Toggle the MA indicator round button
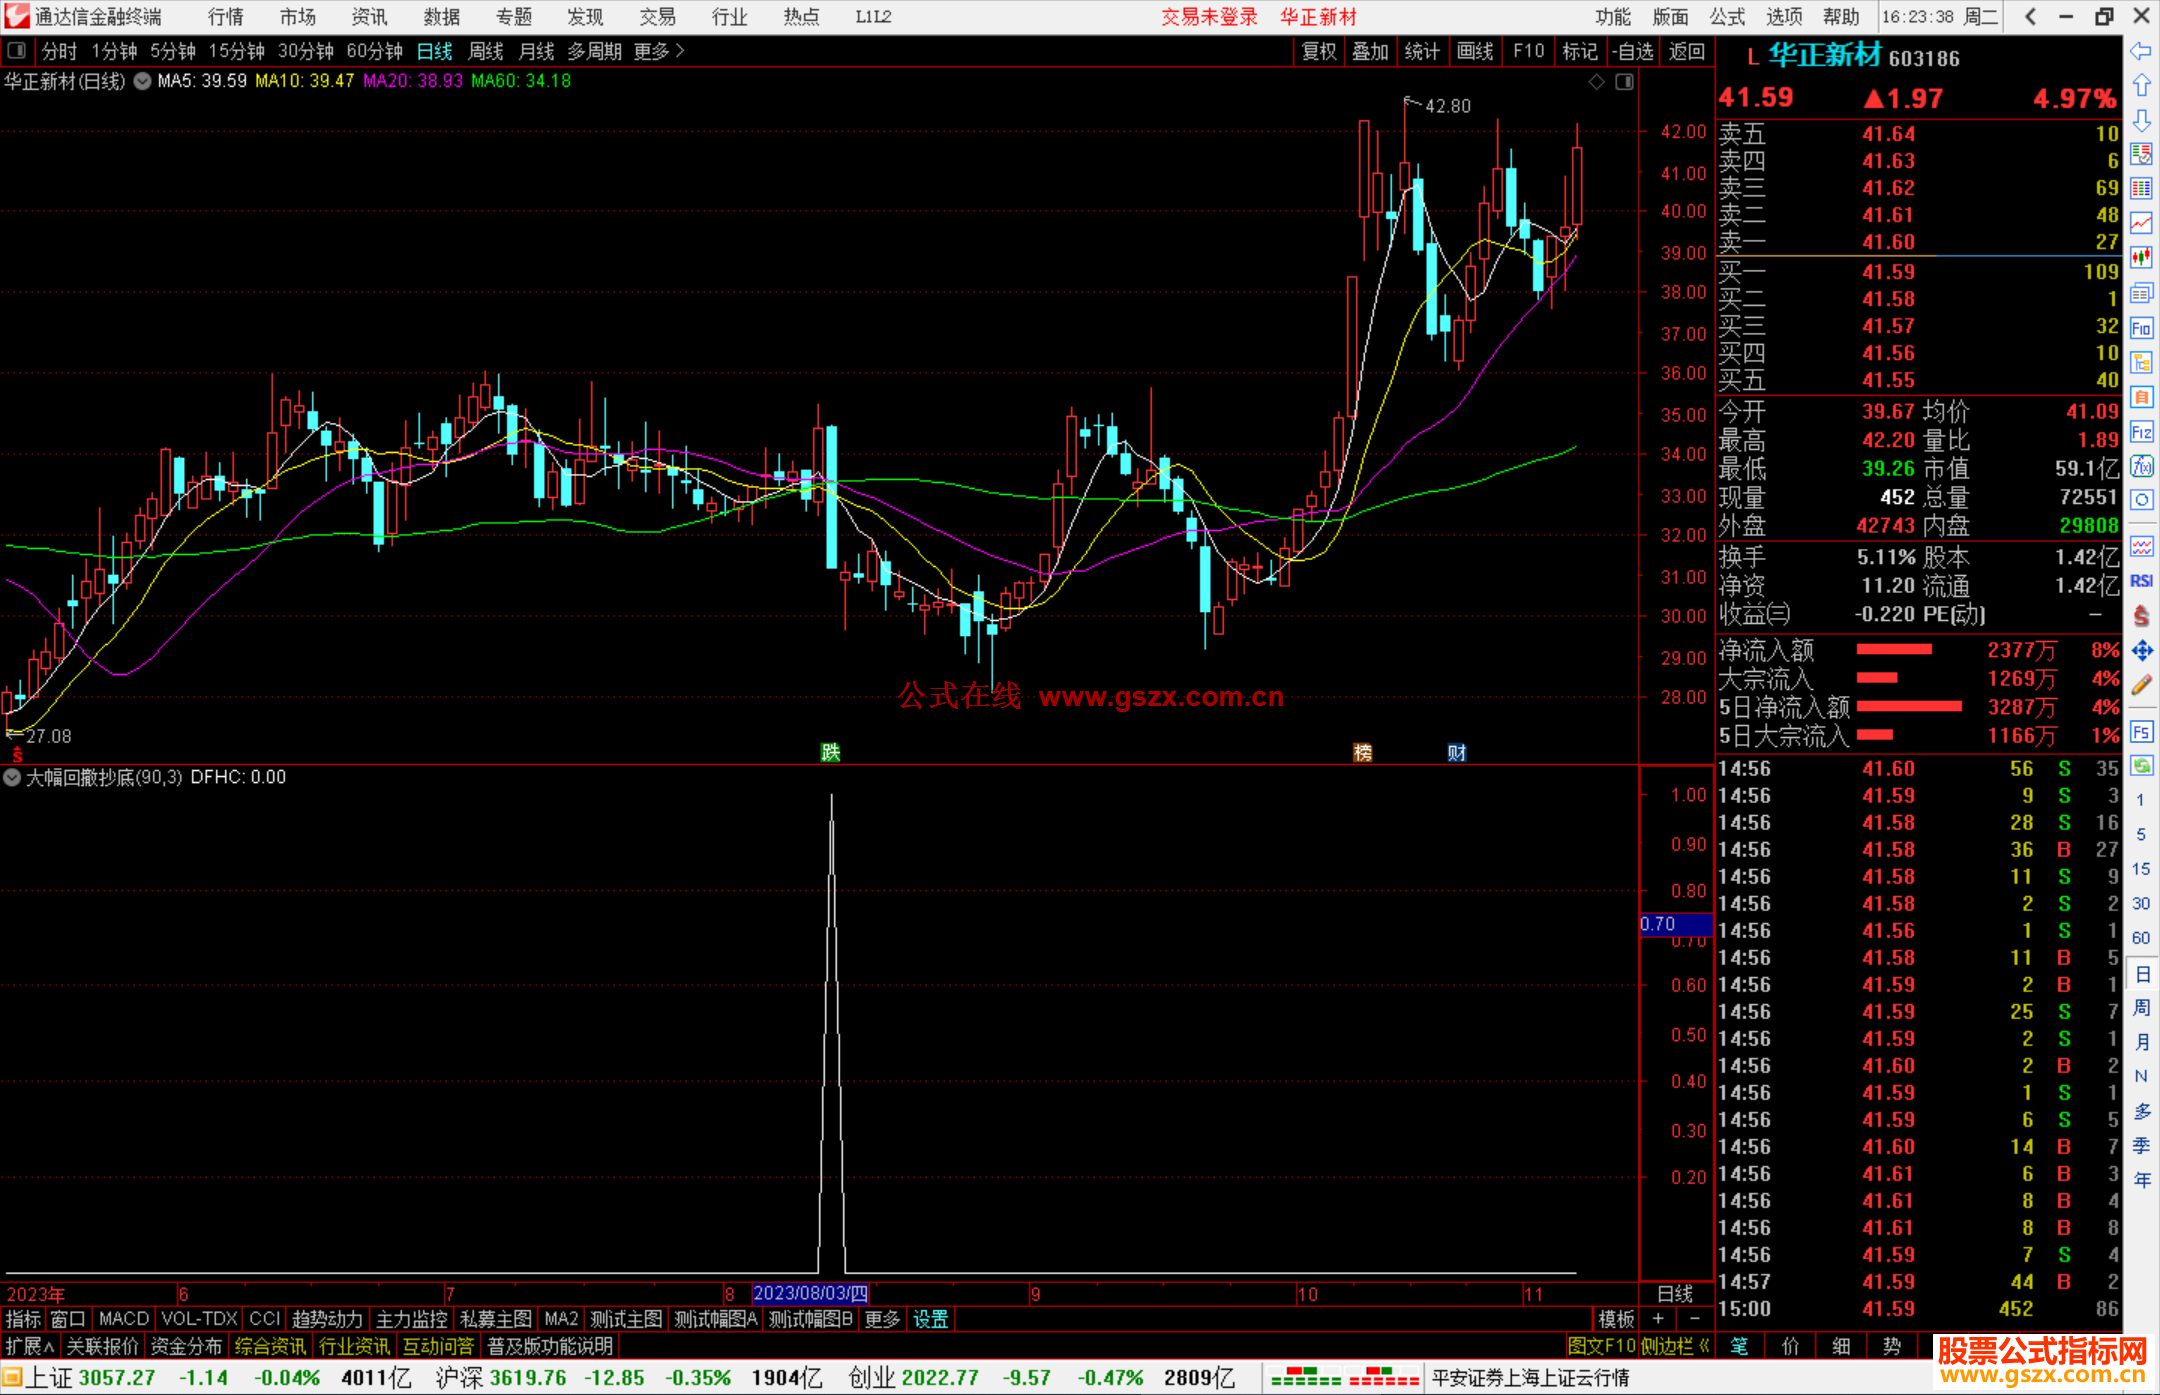Screen dimensions: 2160x1395 (143, 81)
